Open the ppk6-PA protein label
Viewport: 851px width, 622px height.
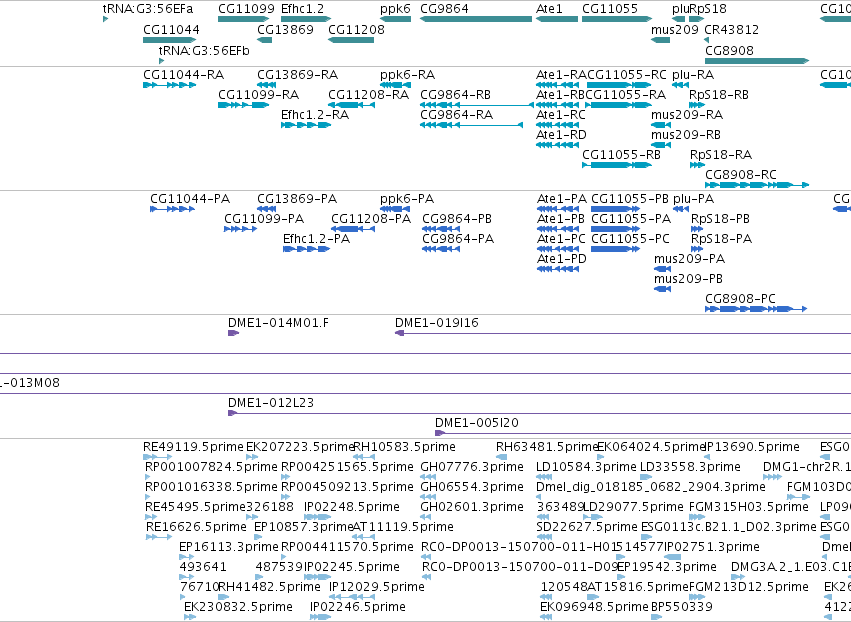click(x=407, y=199)
